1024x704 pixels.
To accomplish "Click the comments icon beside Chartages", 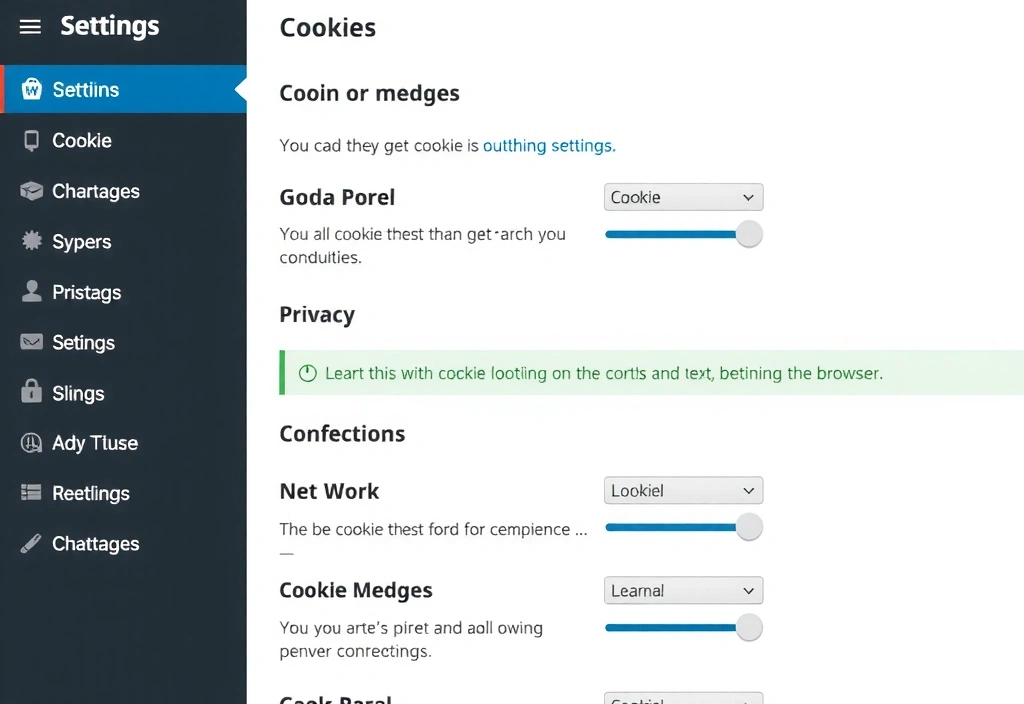I will 29,191.
